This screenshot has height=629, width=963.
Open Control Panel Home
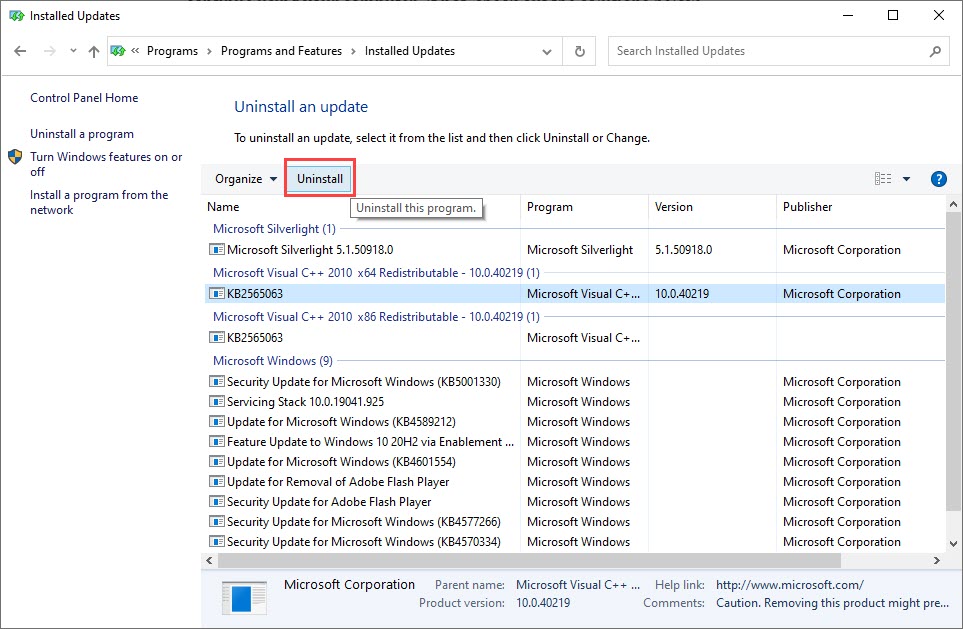point(84,98)
